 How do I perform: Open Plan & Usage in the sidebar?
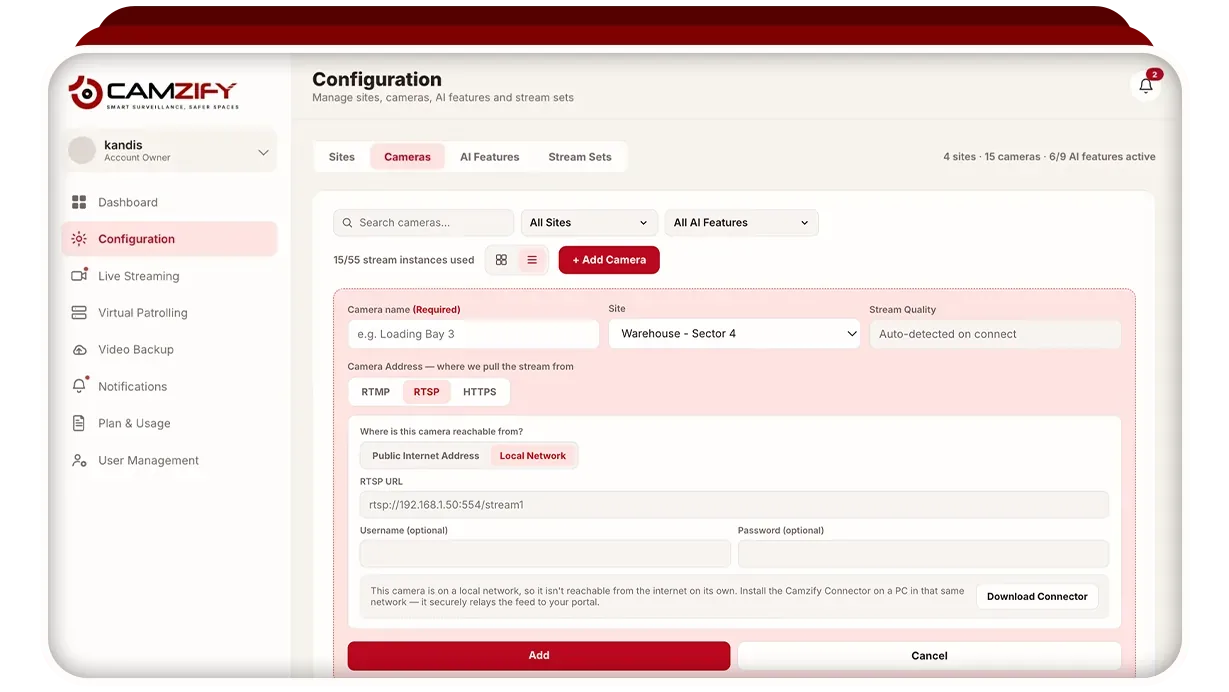[x=169, y=423]
